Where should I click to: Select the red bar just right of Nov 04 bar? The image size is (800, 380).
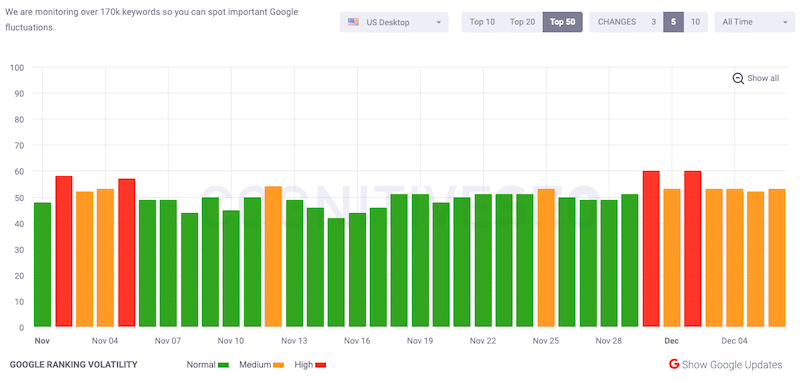point(127,253)
